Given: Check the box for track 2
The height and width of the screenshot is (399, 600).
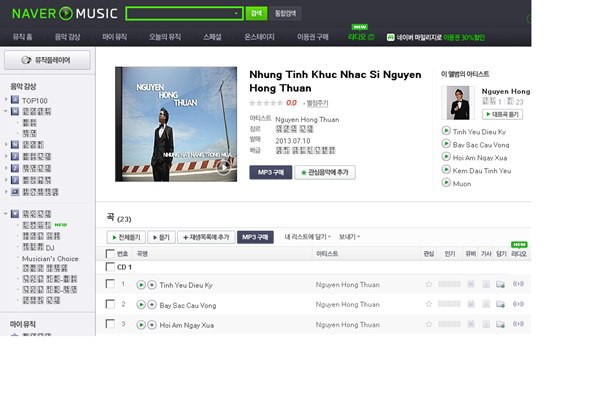Looking at the screenshot, I should click(110, 304).
